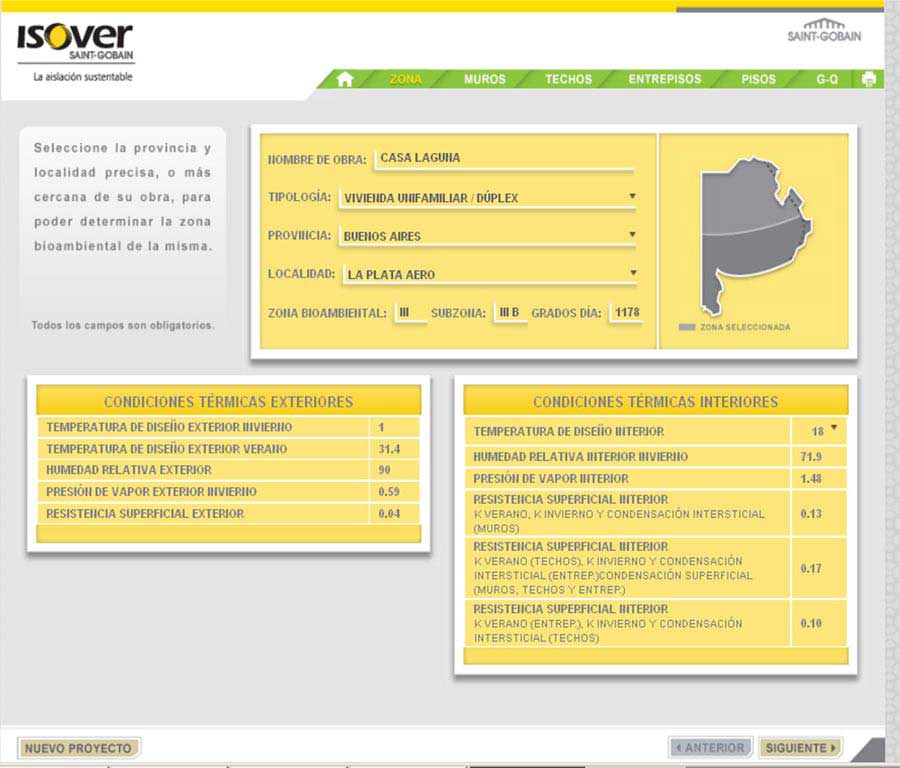Click the Home icon in navigation bar

(x=345, y=79)
